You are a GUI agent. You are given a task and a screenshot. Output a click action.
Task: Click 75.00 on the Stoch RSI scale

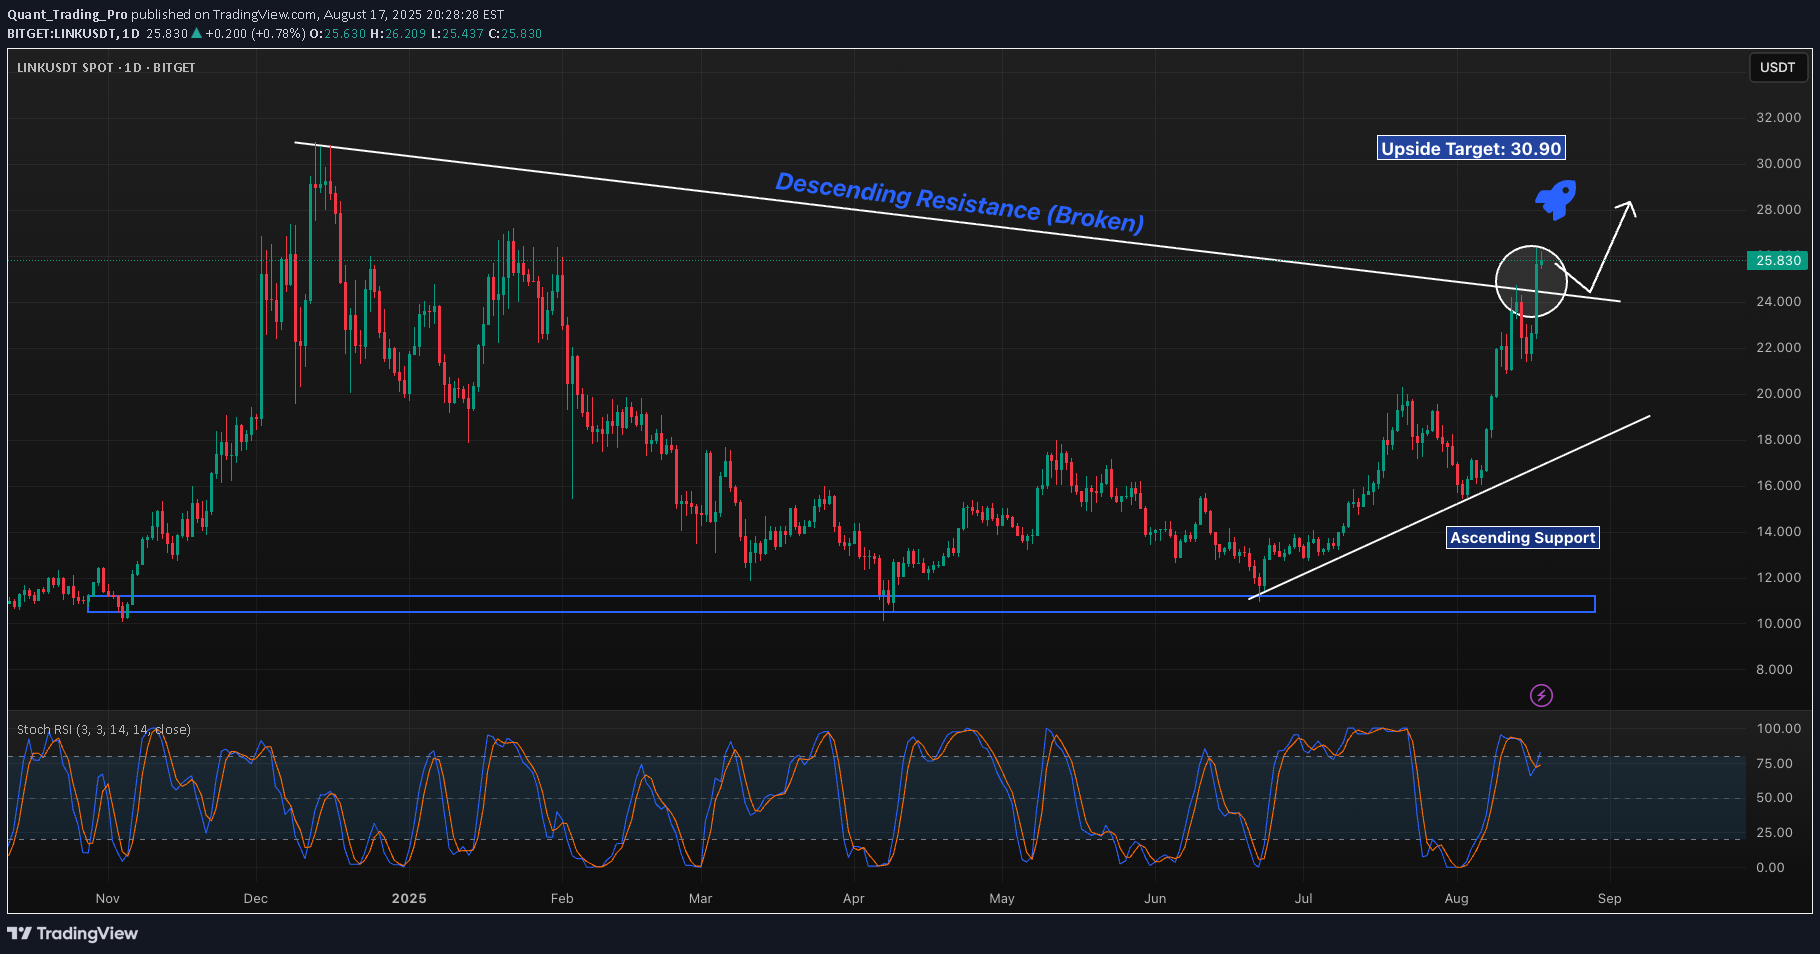tap(1774, 763)
